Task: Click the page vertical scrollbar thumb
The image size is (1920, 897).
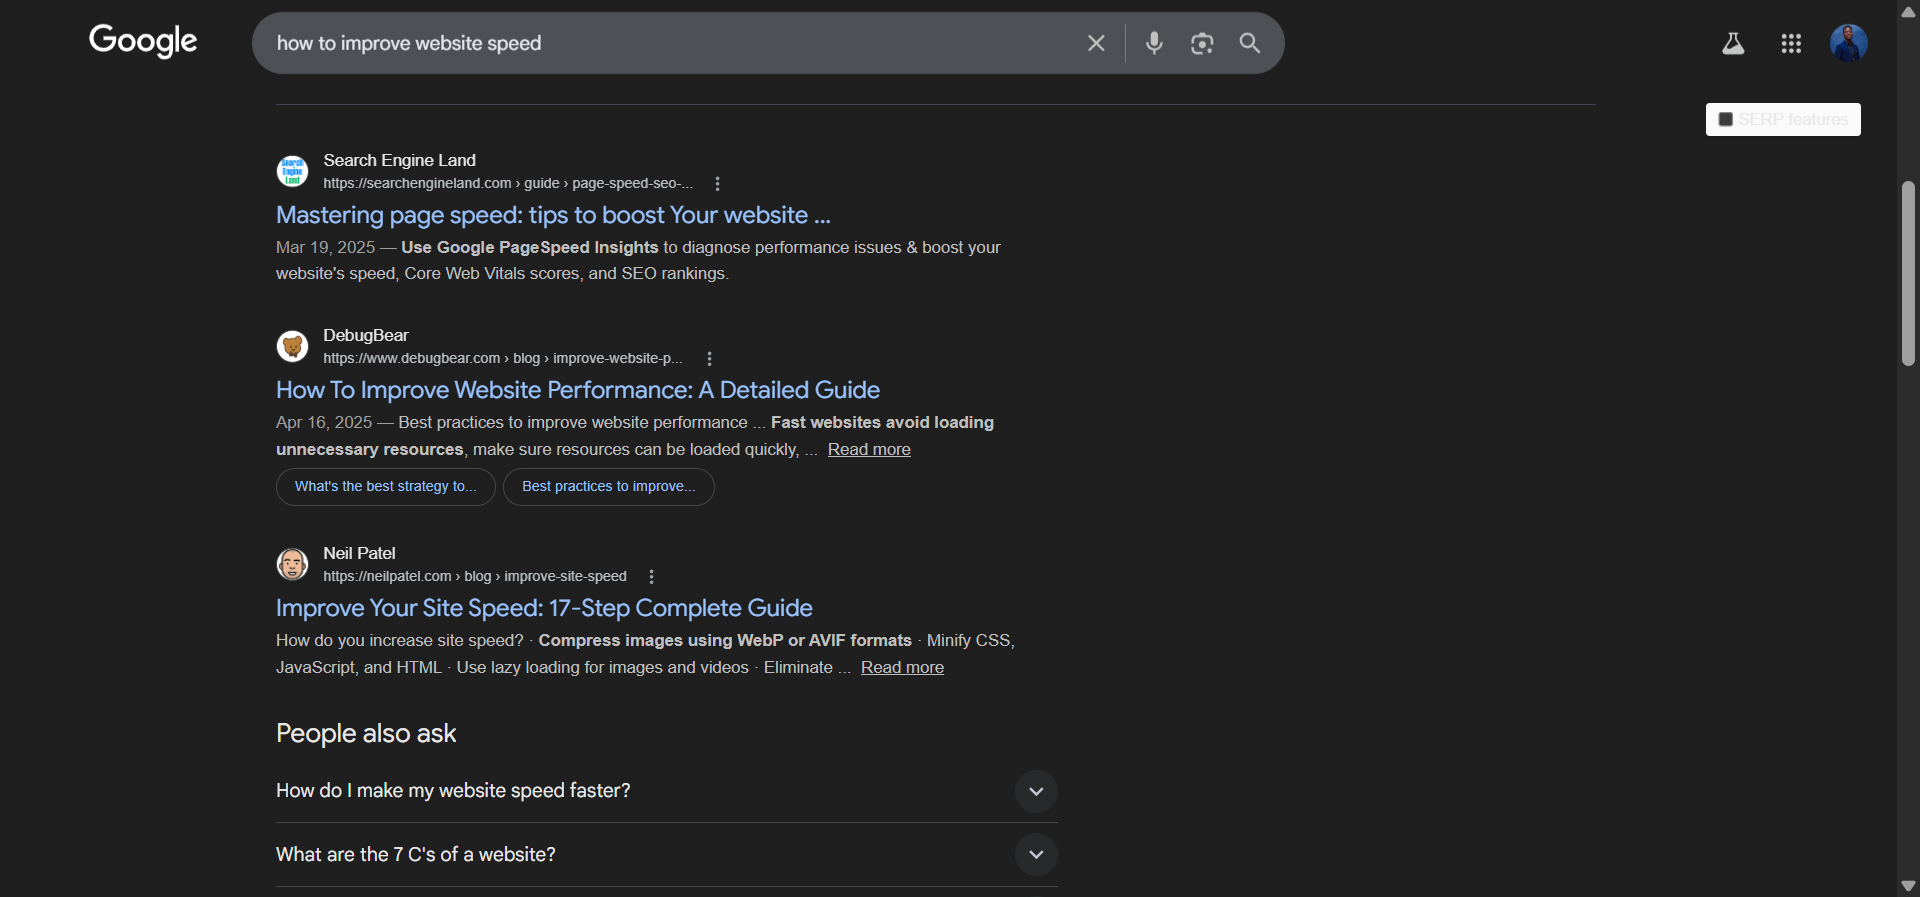Action: tap(1908, 273)
